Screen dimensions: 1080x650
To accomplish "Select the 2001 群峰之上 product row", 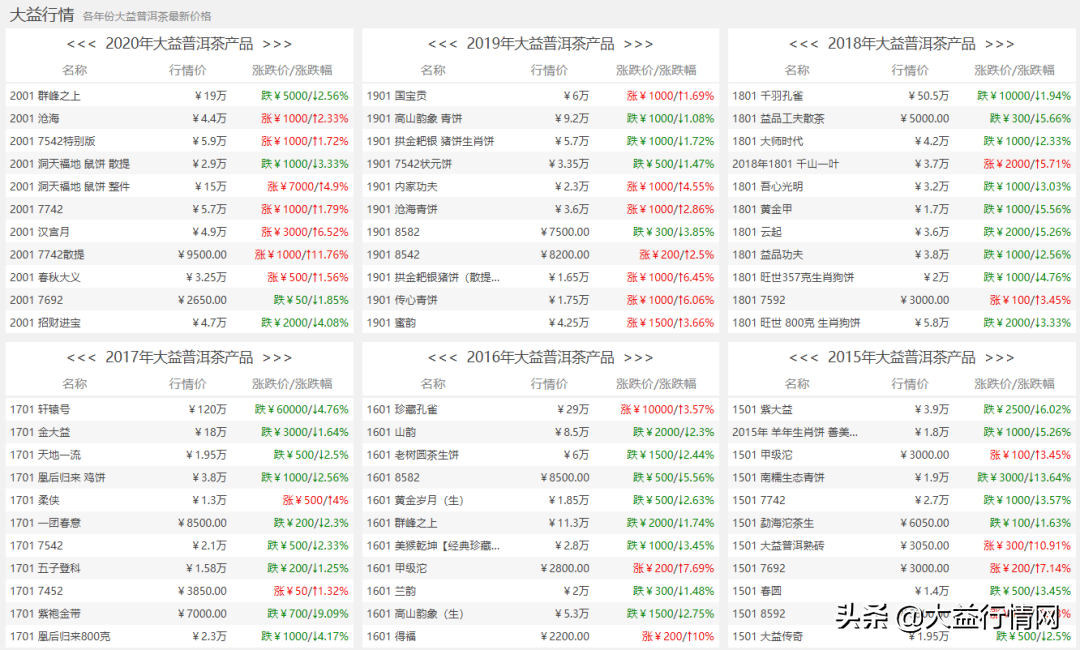I will tap(179, 96).
